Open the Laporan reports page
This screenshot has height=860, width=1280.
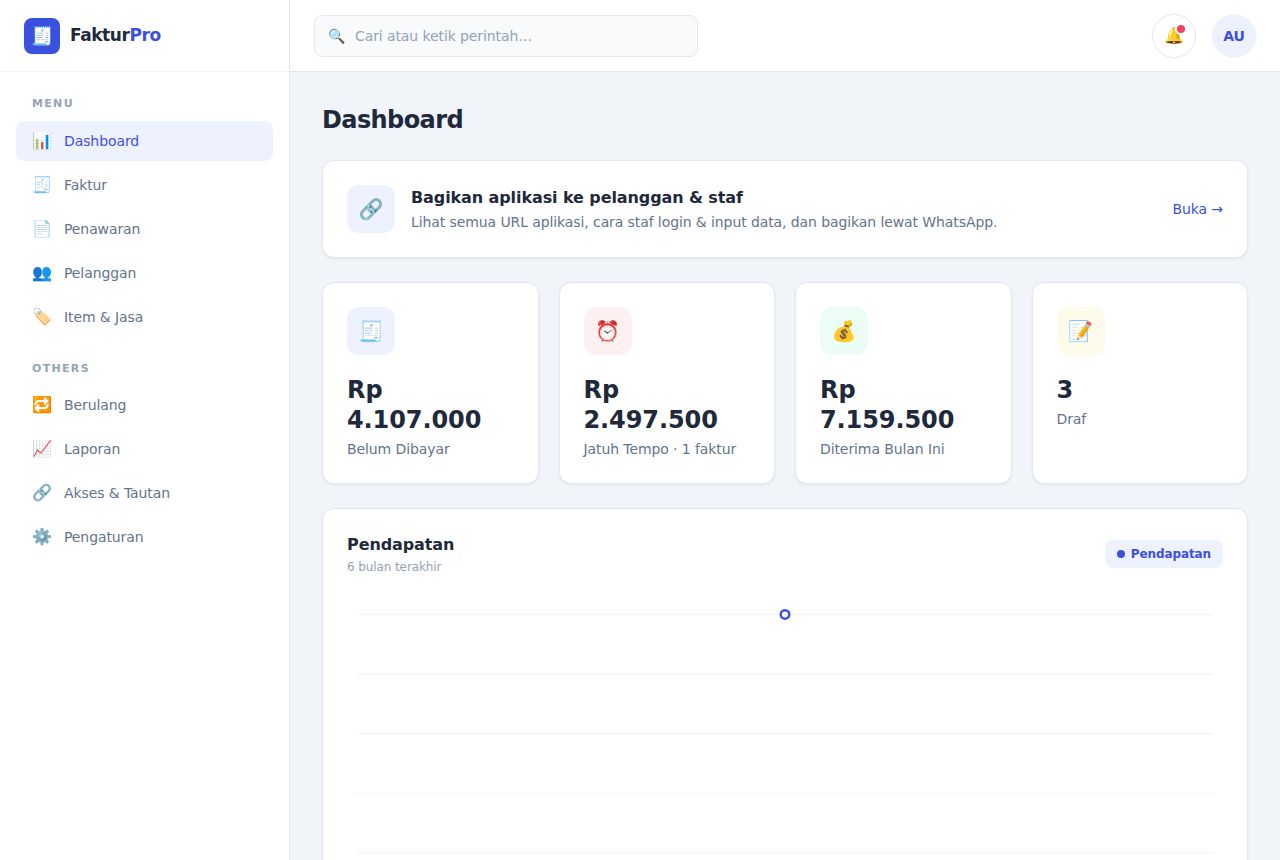click(x=144, y=449)
